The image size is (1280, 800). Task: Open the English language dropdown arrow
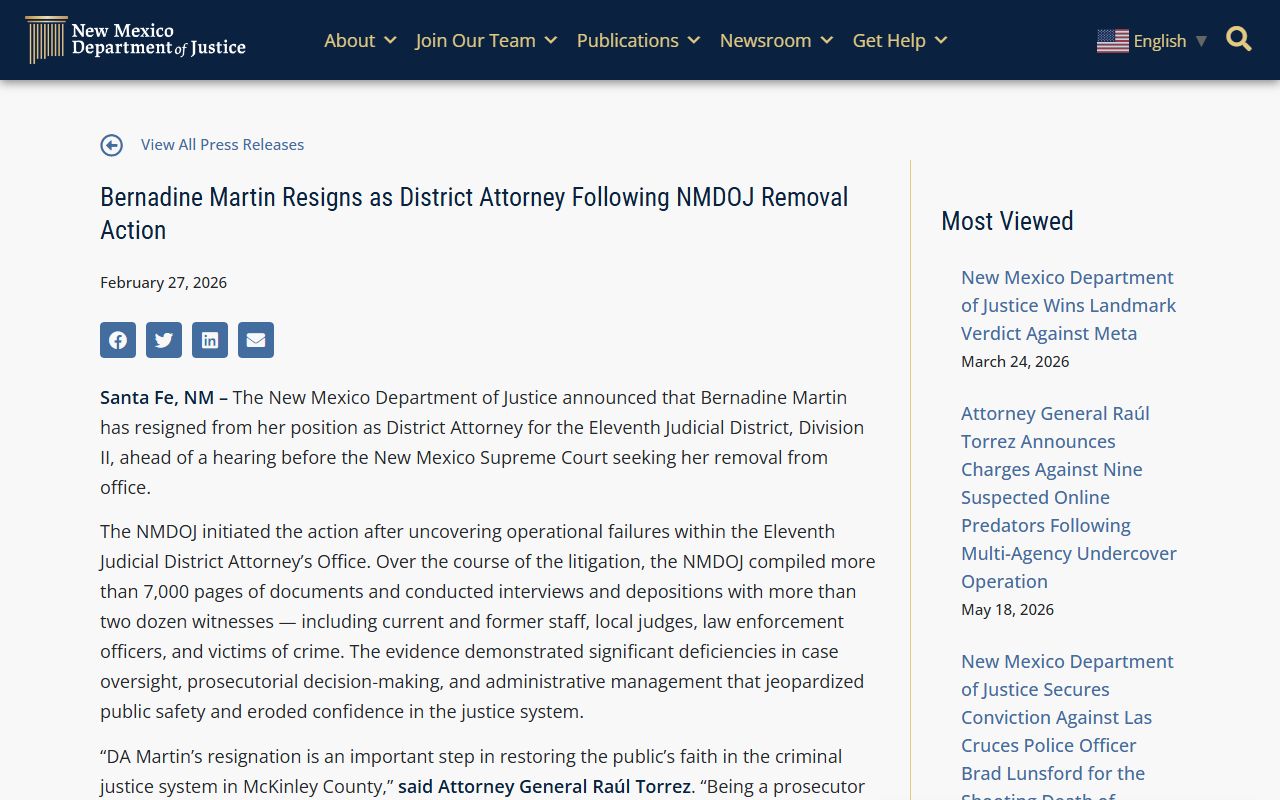[1201, 41]
